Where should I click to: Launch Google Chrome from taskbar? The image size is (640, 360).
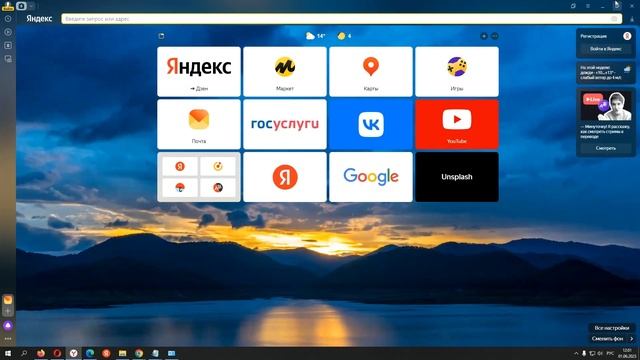[x=139, y=353]
